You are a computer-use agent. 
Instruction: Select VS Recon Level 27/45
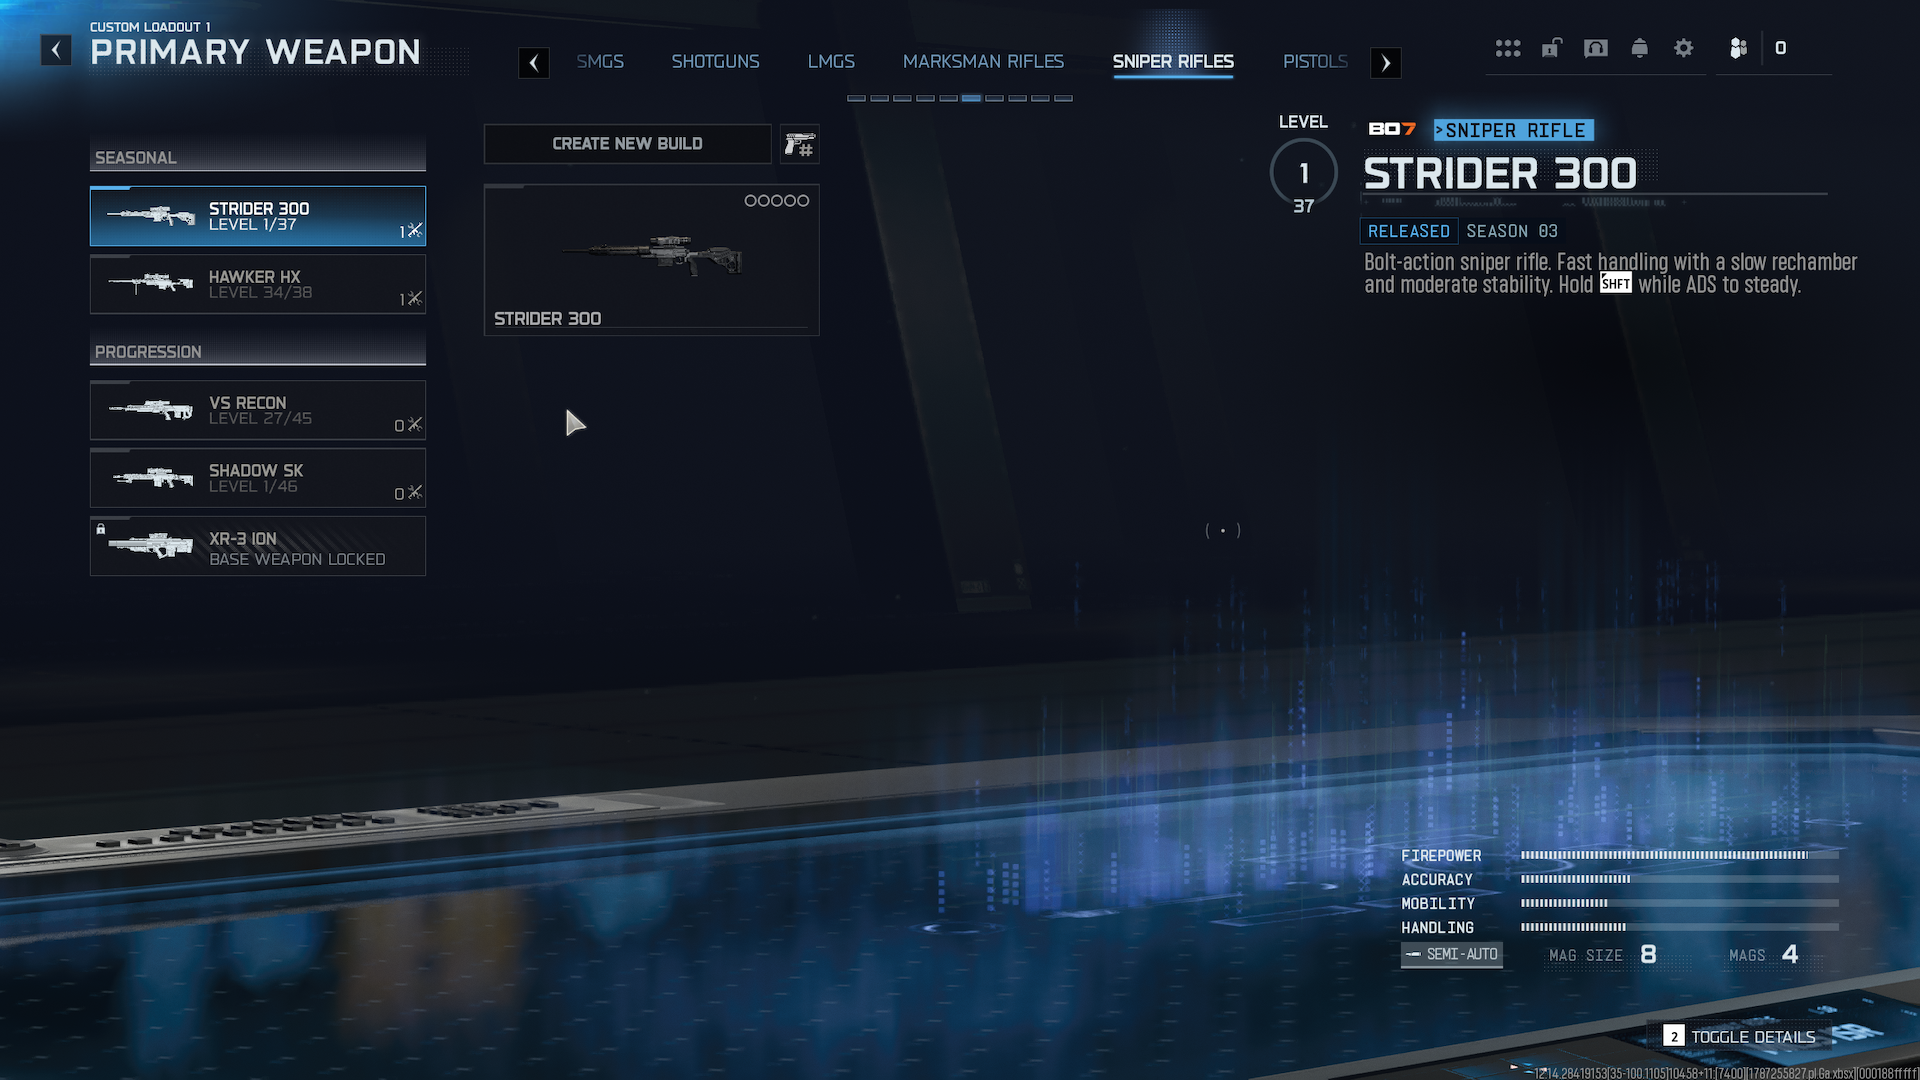coord(258,410)
